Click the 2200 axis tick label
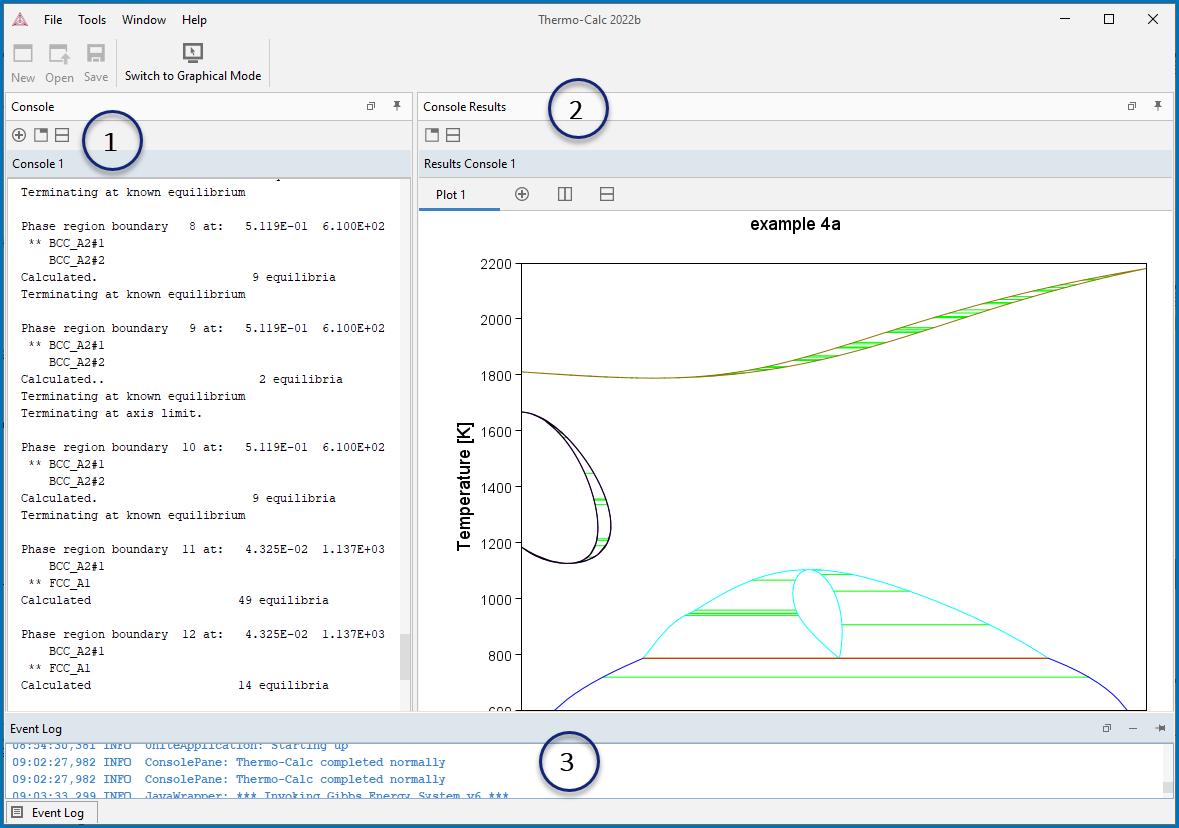 (x=496, y=264)
